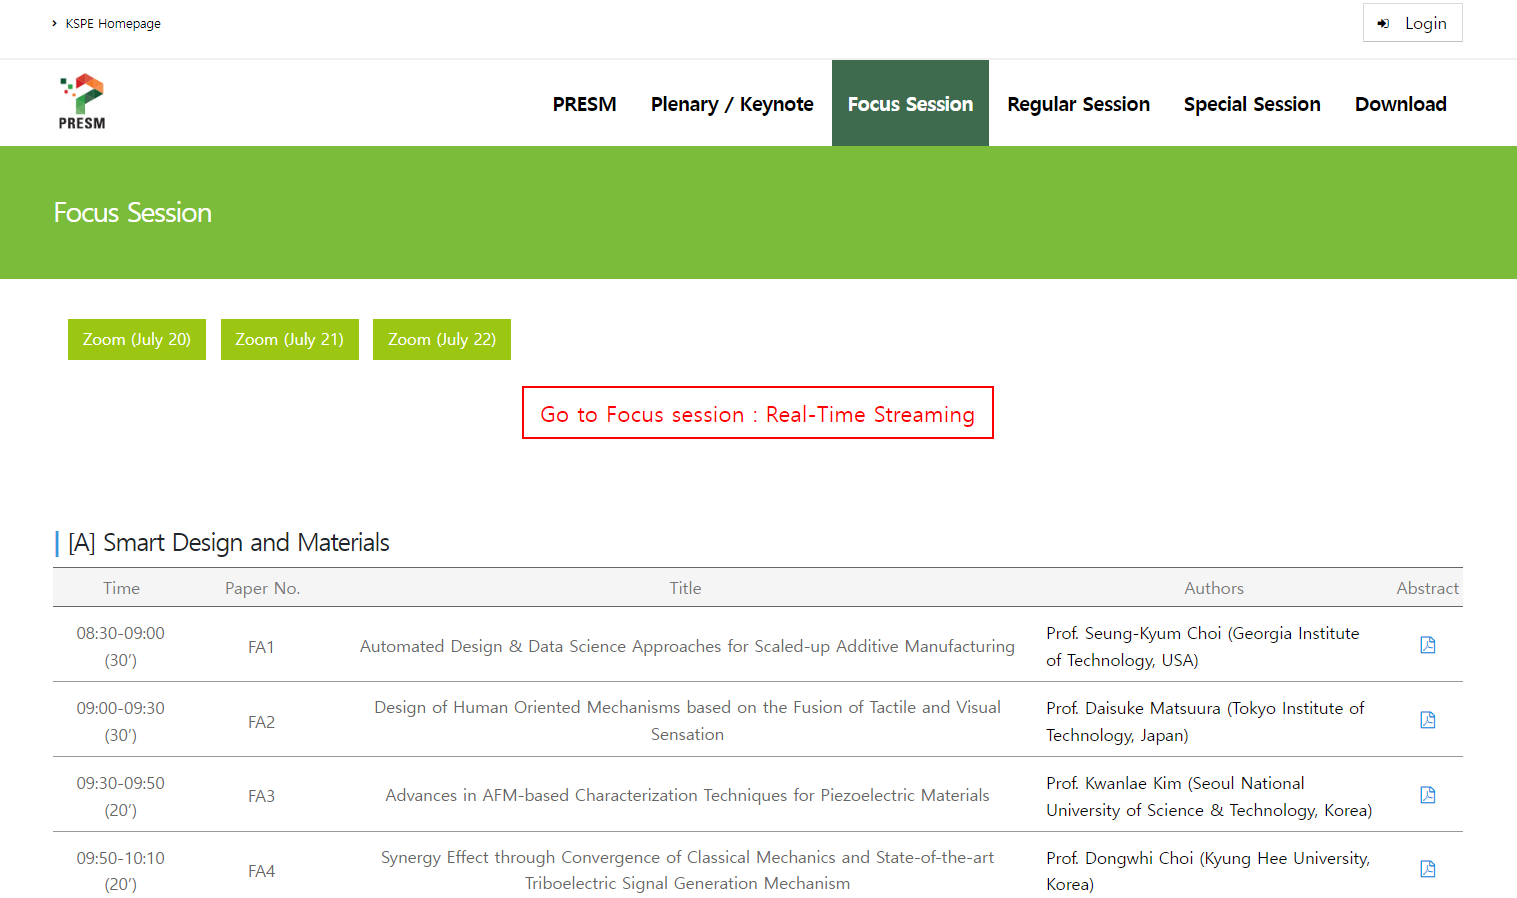Click paper number FA1
Viewport: 1517px width, 898px height.
click(261, 647)
